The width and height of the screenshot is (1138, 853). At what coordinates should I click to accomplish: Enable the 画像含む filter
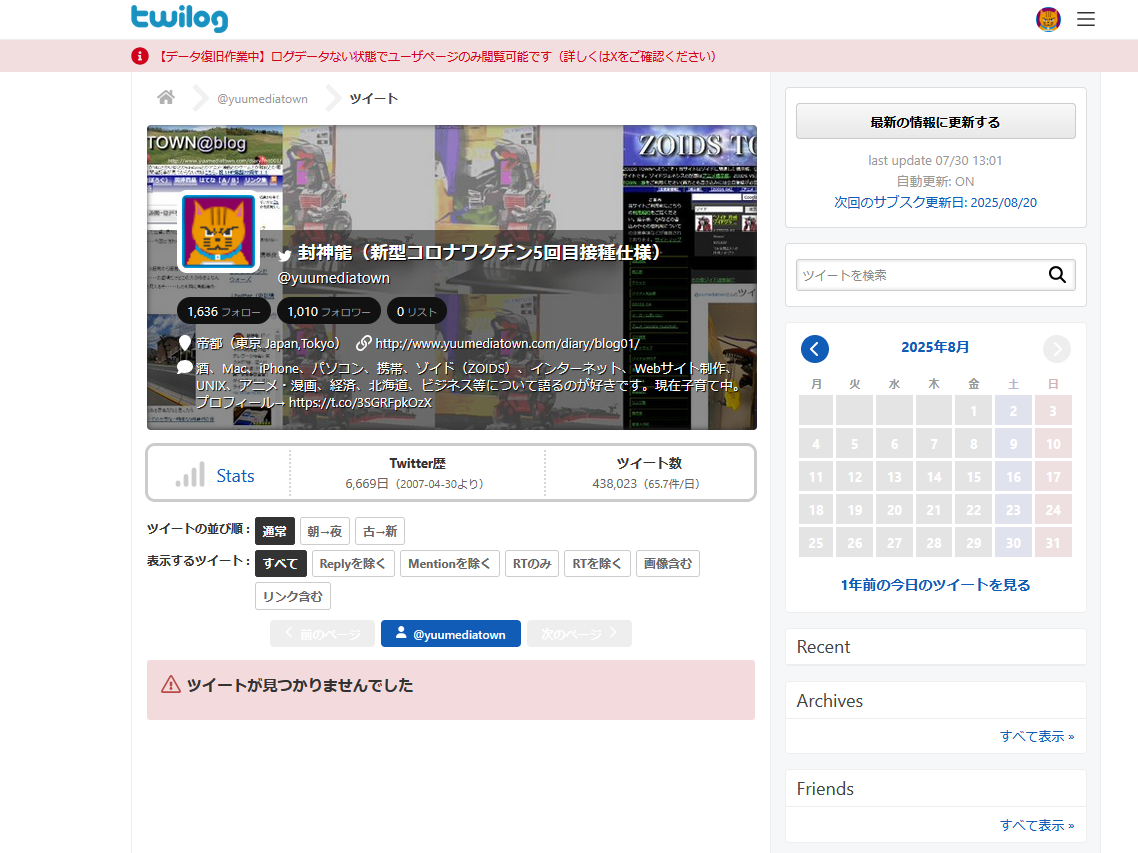[667, 563]
